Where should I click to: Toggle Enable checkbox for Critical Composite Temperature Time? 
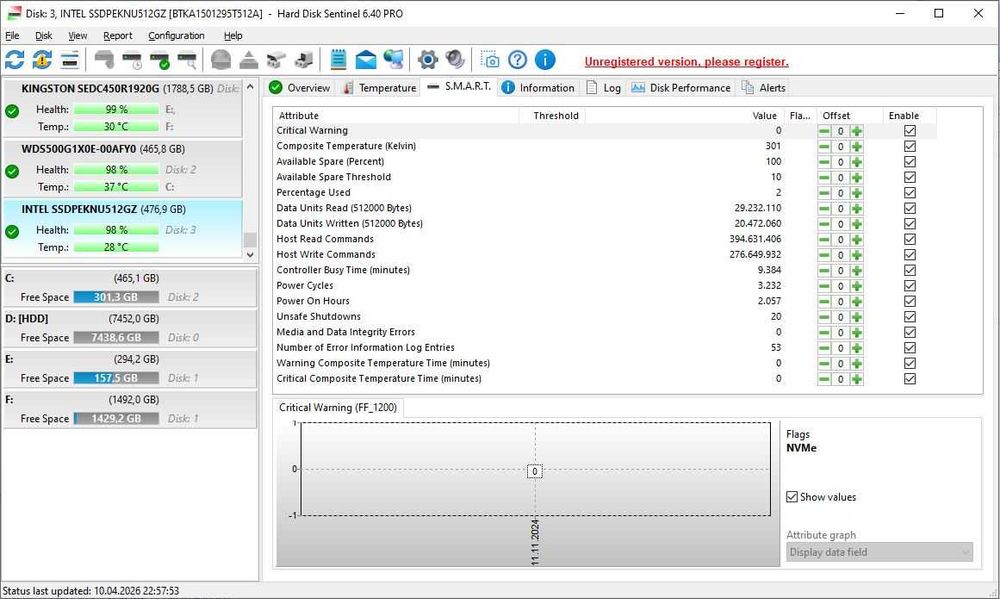click(x=910, y=379)
